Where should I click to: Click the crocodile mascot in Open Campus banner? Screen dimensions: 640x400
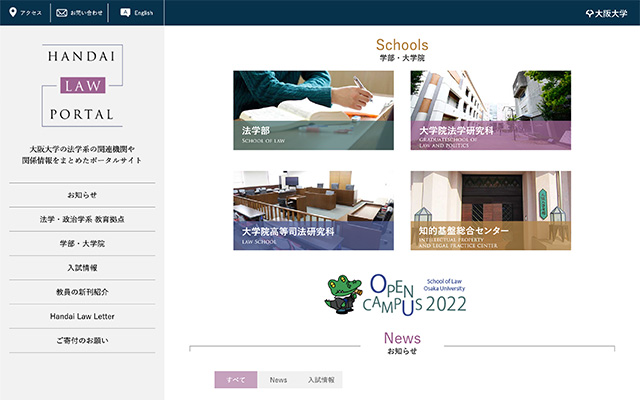pos(342,295)
